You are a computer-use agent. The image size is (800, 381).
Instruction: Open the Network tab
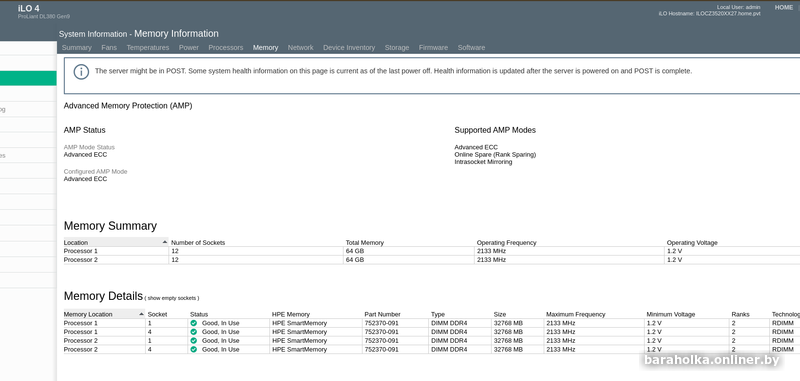click(301, 47)
